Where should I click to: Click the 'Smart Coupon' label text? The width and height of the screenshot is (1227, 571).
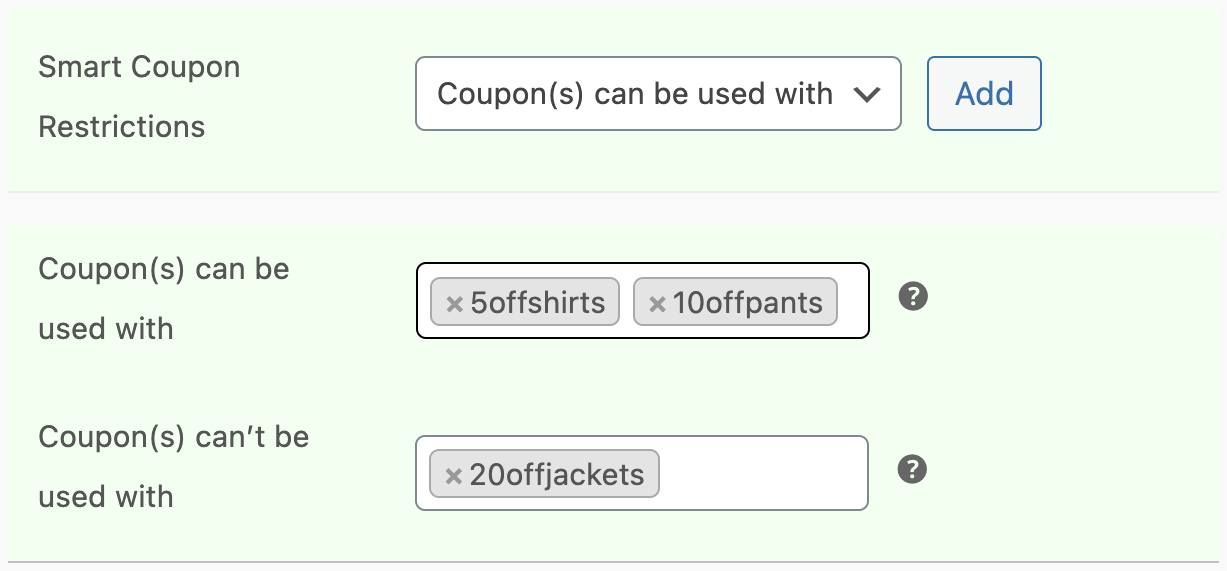pyautogui.click(x=139, y=68)
